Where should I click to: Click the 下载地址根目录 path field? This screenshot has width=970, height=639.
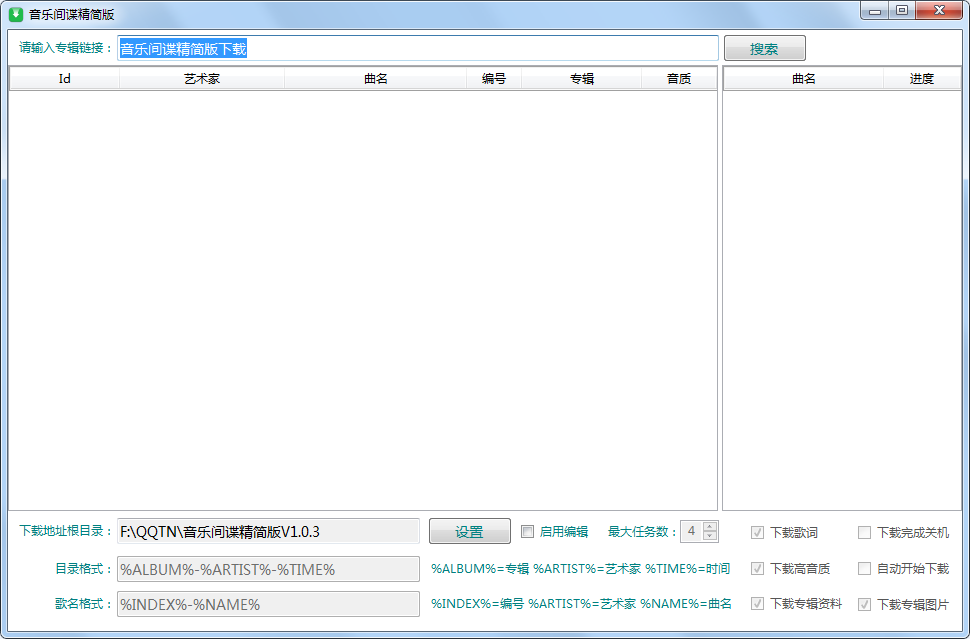(268, 531)
